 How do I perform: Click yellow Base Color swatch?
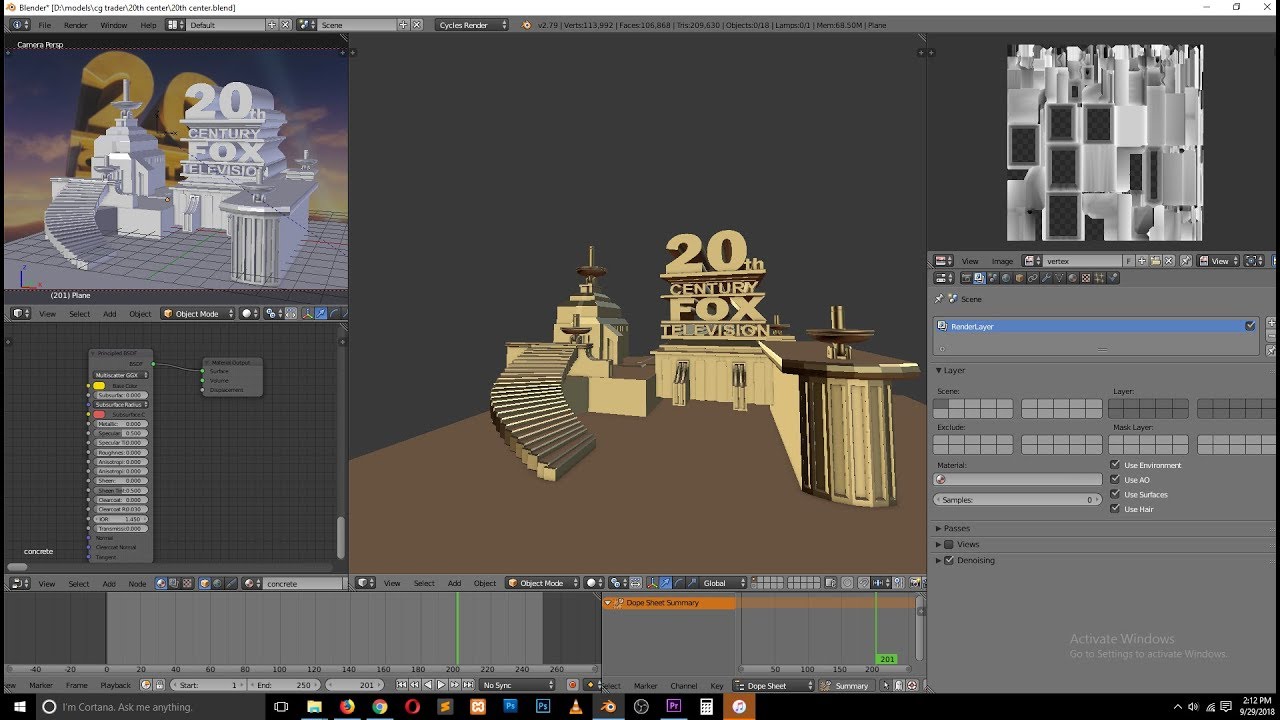point(99,385)
